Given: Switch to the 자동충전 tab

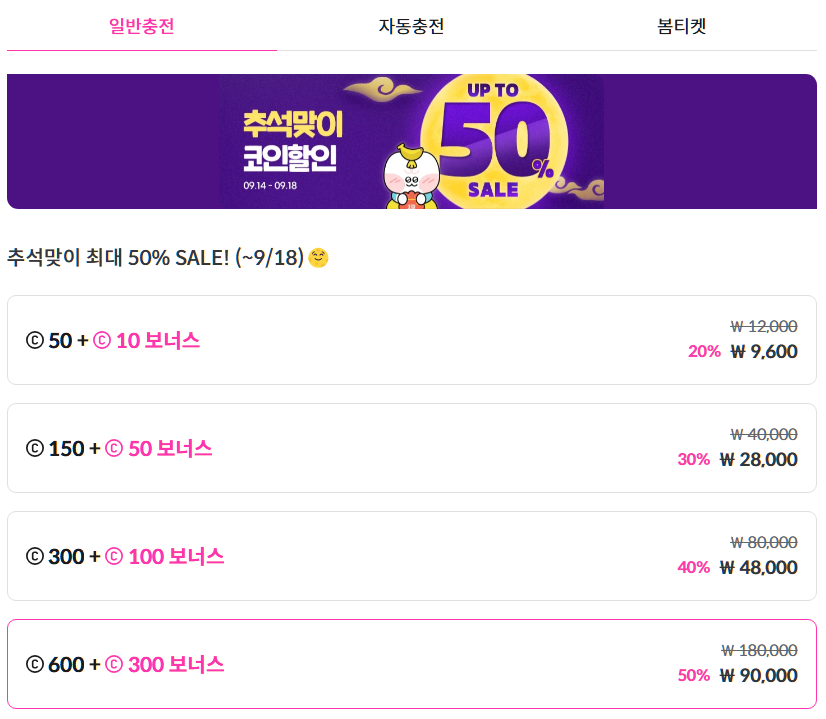Looking at the screenshot, I should pos(411,26).
